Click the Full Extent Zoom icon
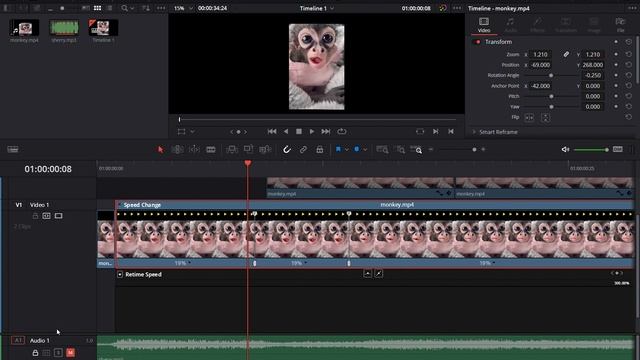The height and width of the screenshot is (360, 640). point(382,150)
